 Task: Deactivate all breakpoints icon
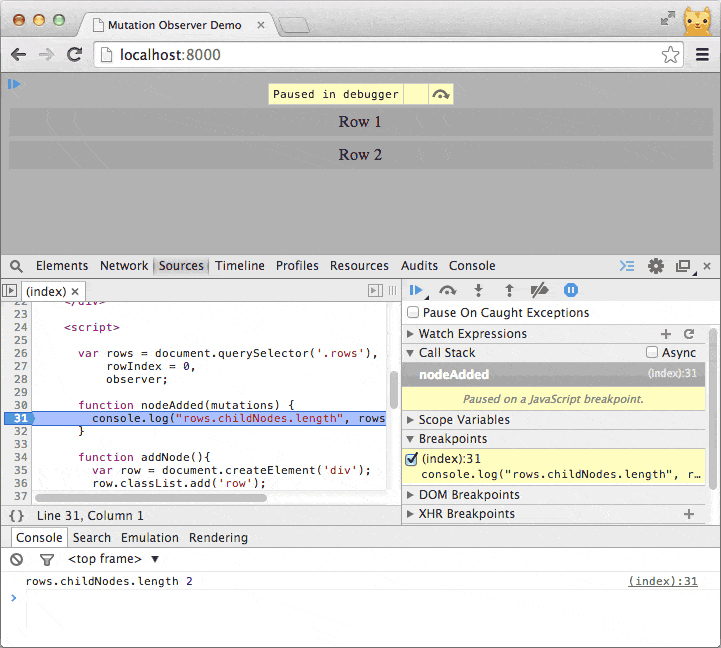539,290
